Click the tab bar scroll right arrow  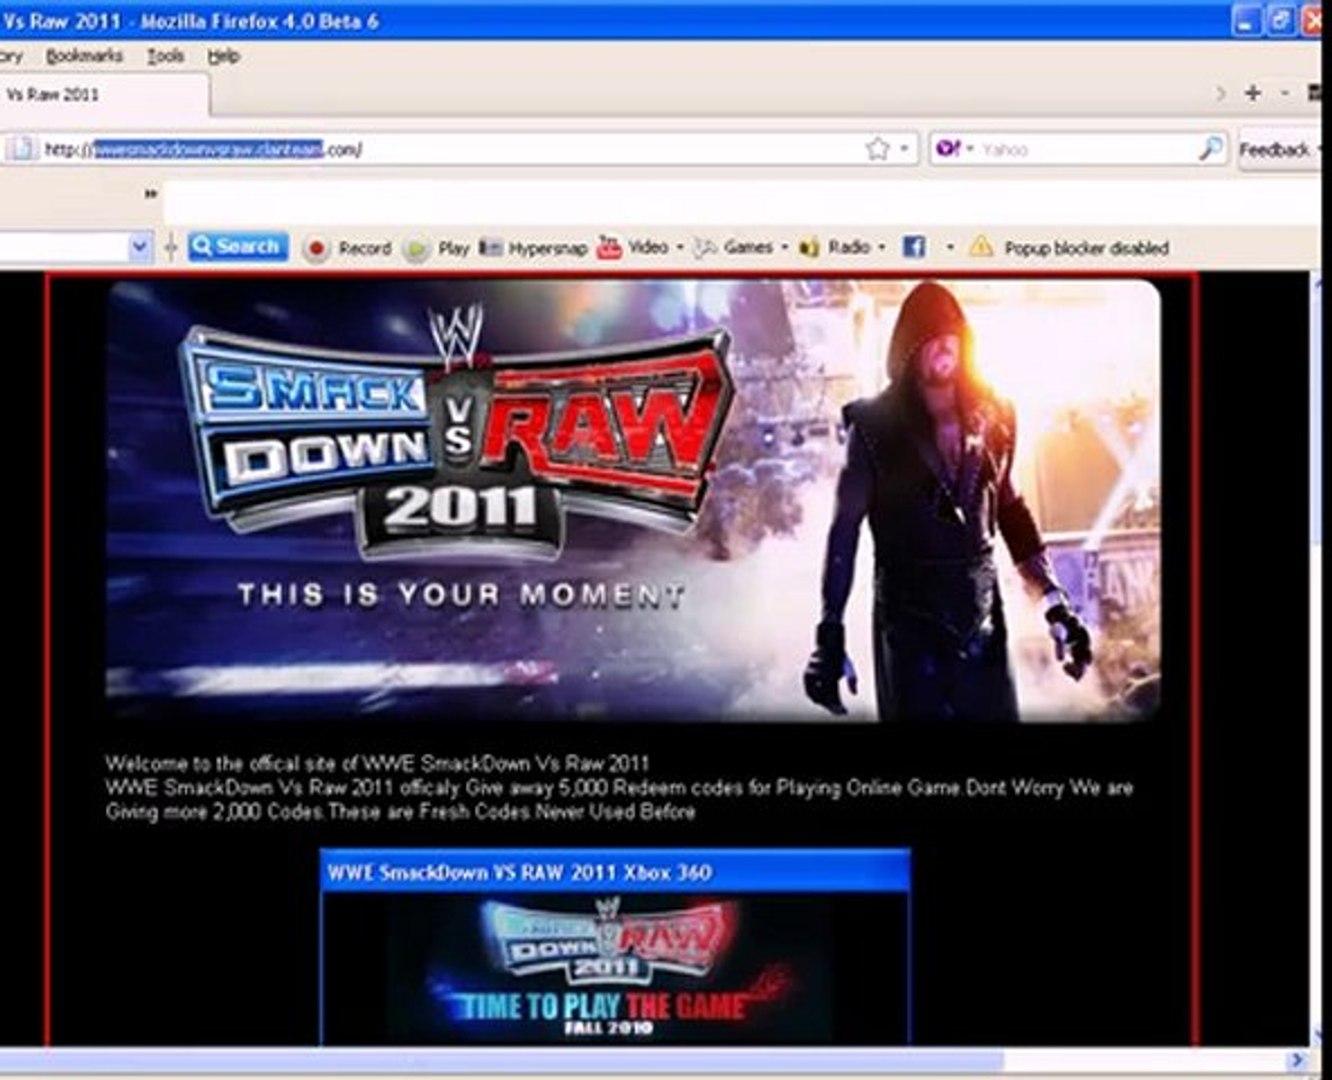pyautogui.click(x=1220, y=93)
